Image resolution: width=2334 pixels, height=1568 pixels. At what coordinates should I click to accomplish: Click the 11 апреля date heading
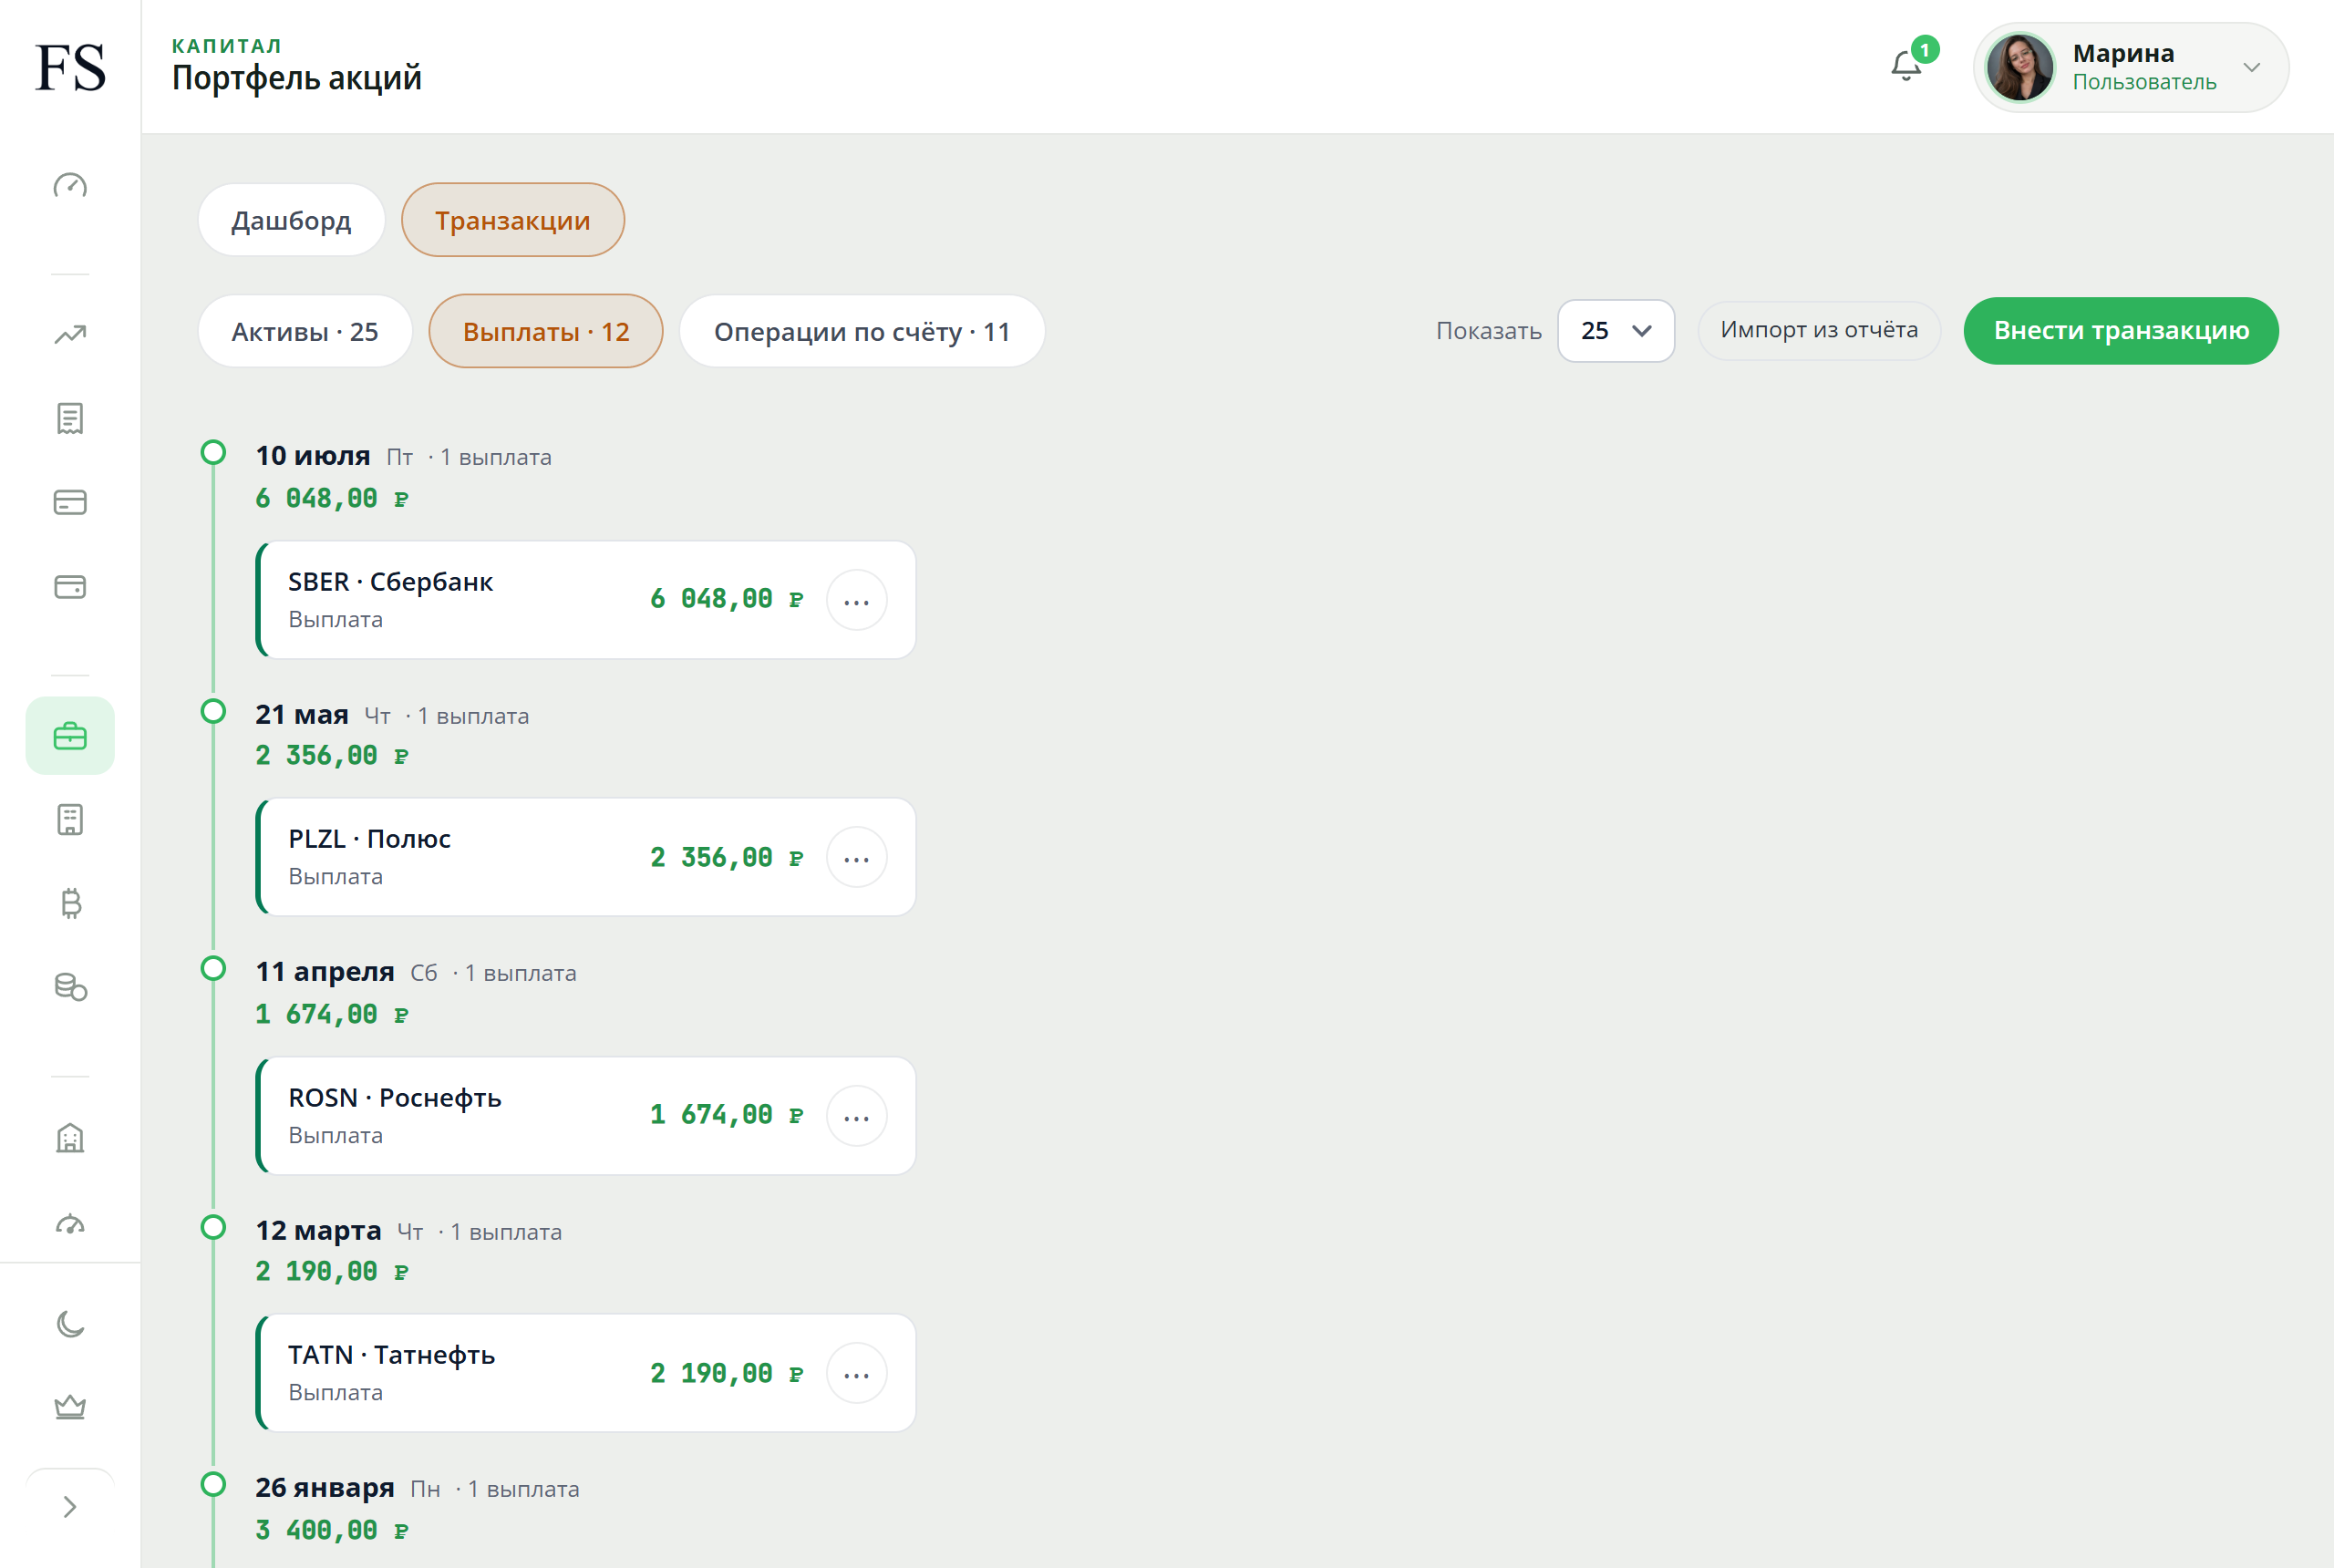325,972
